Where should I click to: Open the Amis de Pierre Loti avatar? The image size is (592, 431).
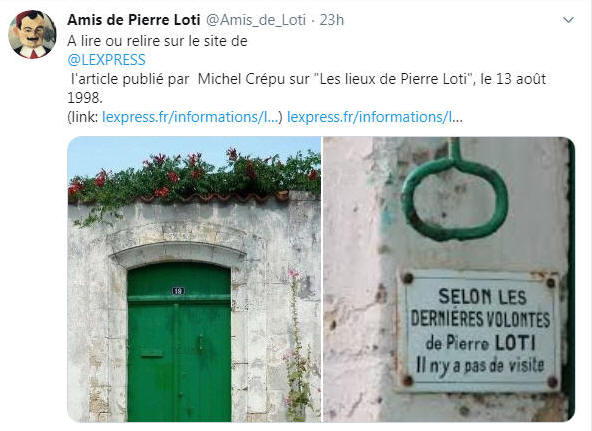(32, 34)
